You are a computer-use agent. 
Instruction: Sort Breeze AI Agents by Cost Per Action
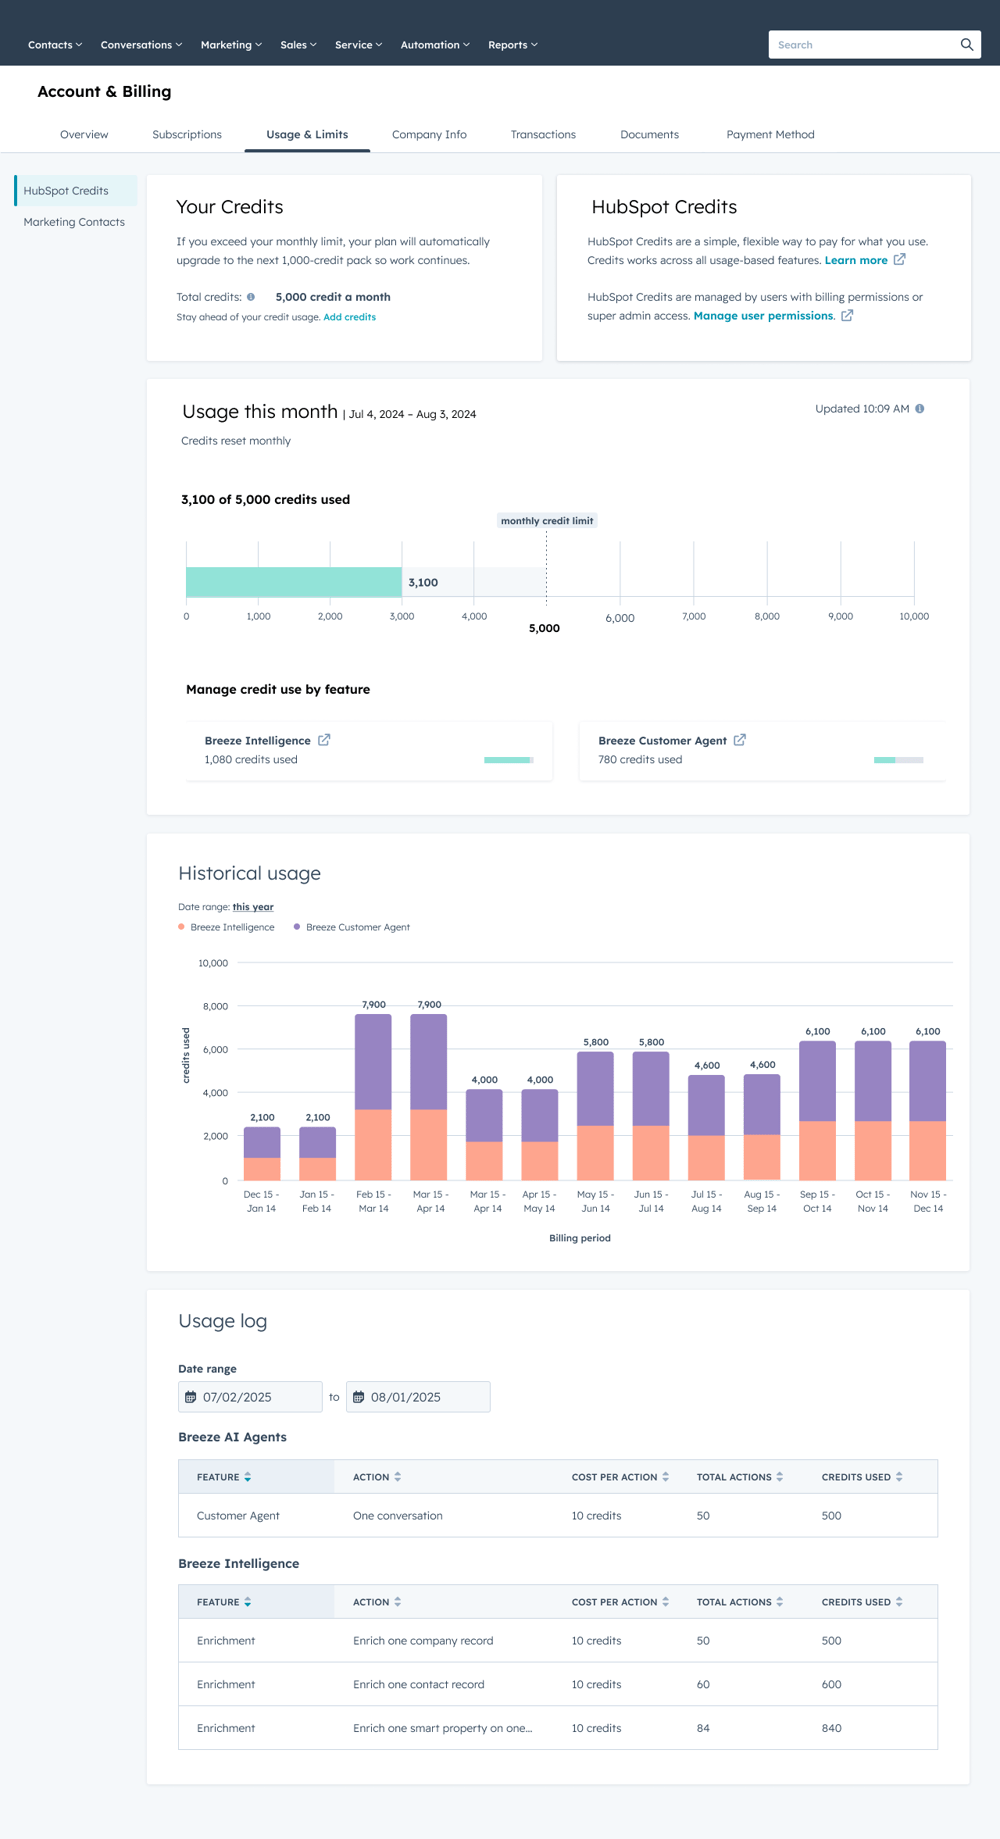[666, 1477]
